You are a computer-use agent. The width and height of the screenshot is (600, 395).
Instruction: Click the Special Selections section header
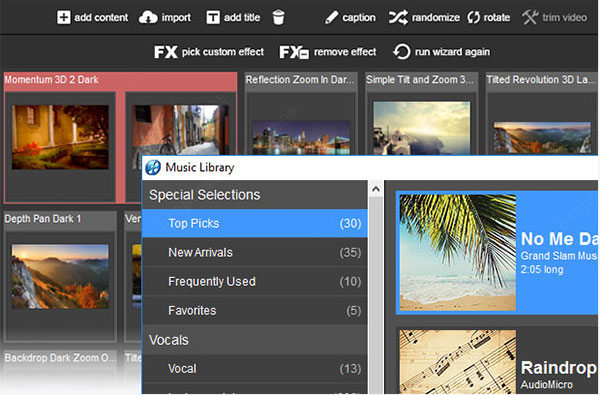coord(255,195)
